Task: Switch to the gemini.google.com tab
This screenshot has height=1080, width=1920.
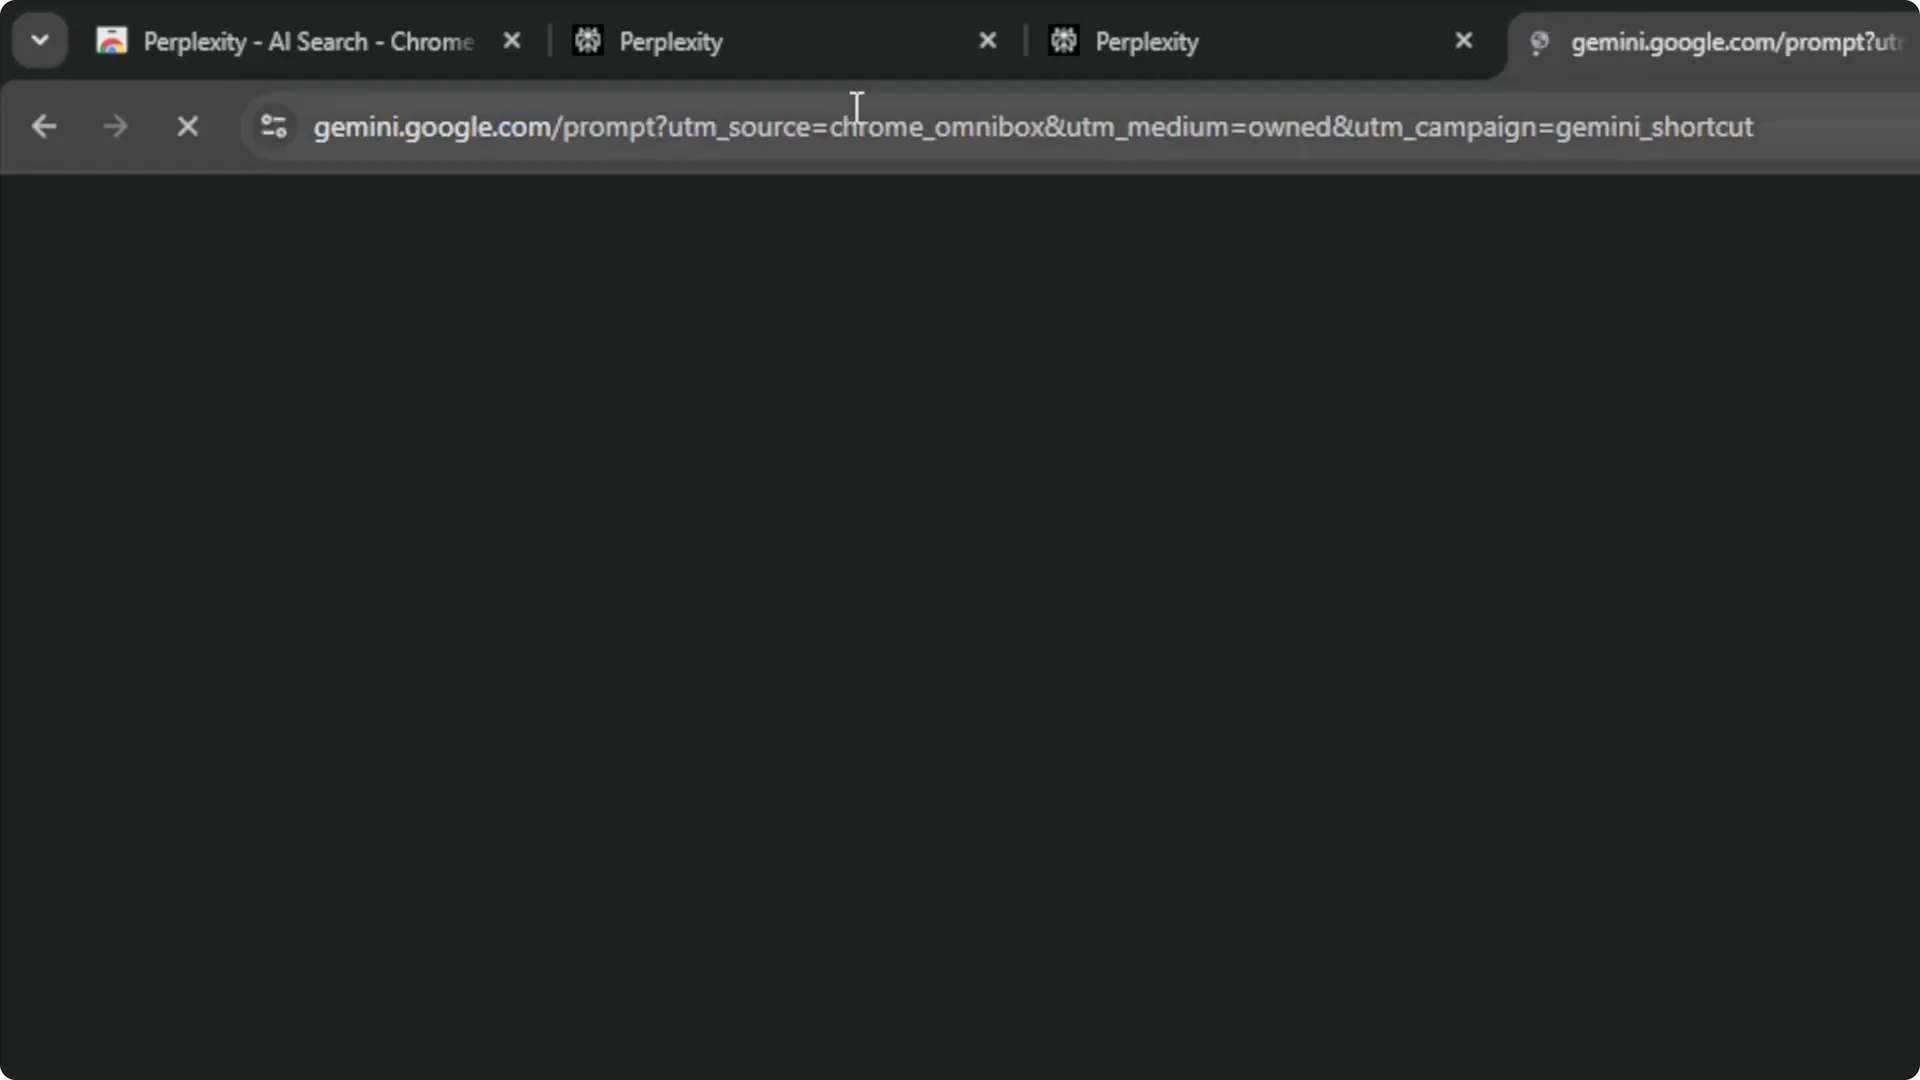Action: (1700, 42)
